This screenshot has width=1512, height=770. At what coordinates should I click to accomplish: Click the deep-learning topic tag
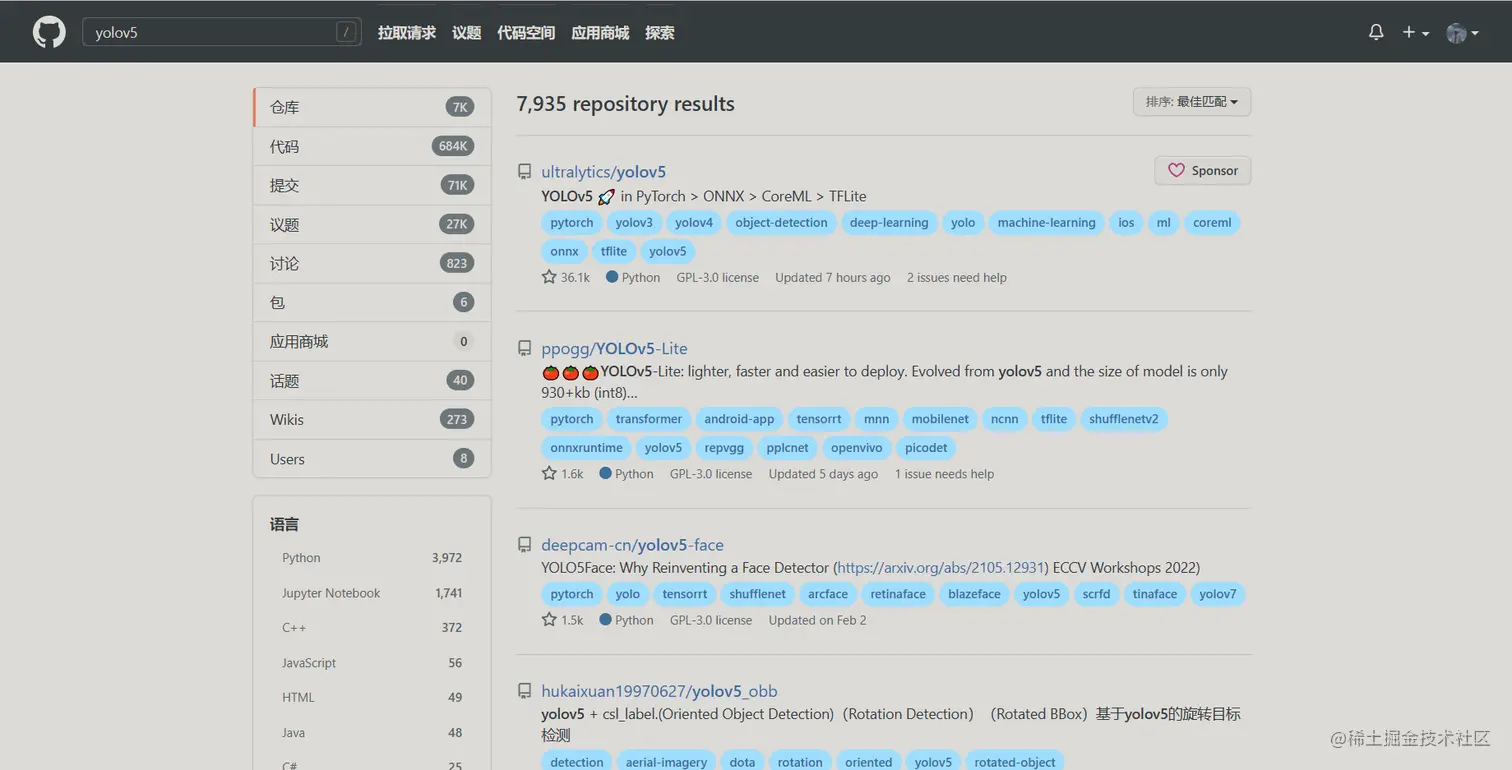click(889, 223)
